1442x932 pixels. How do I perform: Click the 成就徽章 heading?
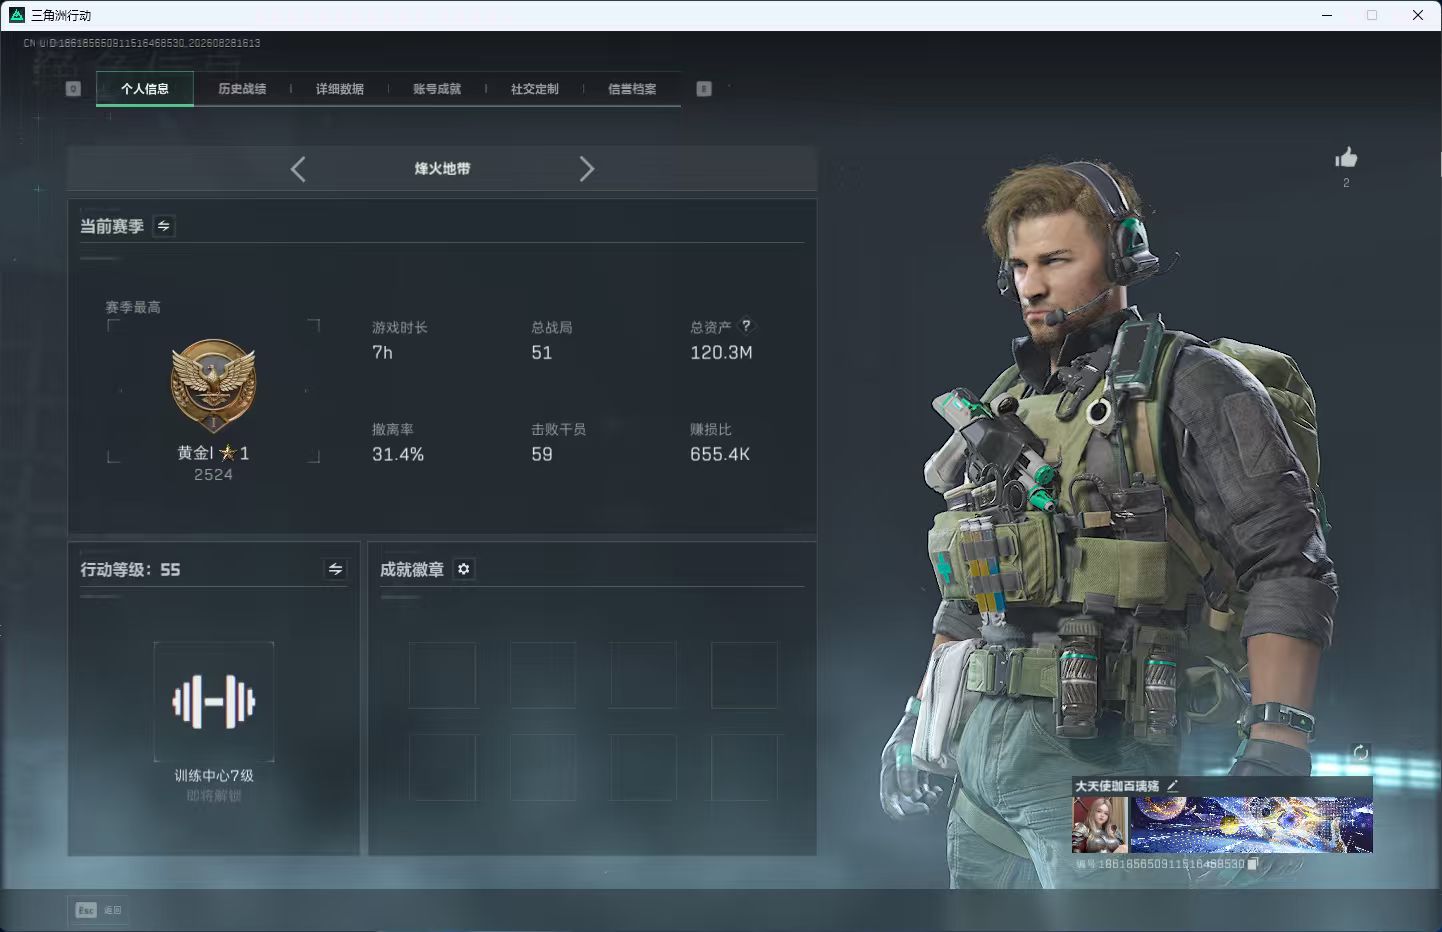pyautogui.click(x=412, y=569)
